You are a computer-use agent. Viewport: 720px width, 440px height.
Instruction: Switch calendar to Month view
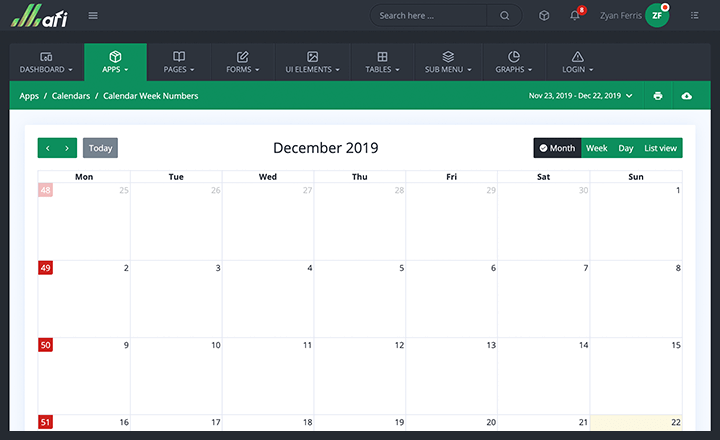click(x=557, y=148)
